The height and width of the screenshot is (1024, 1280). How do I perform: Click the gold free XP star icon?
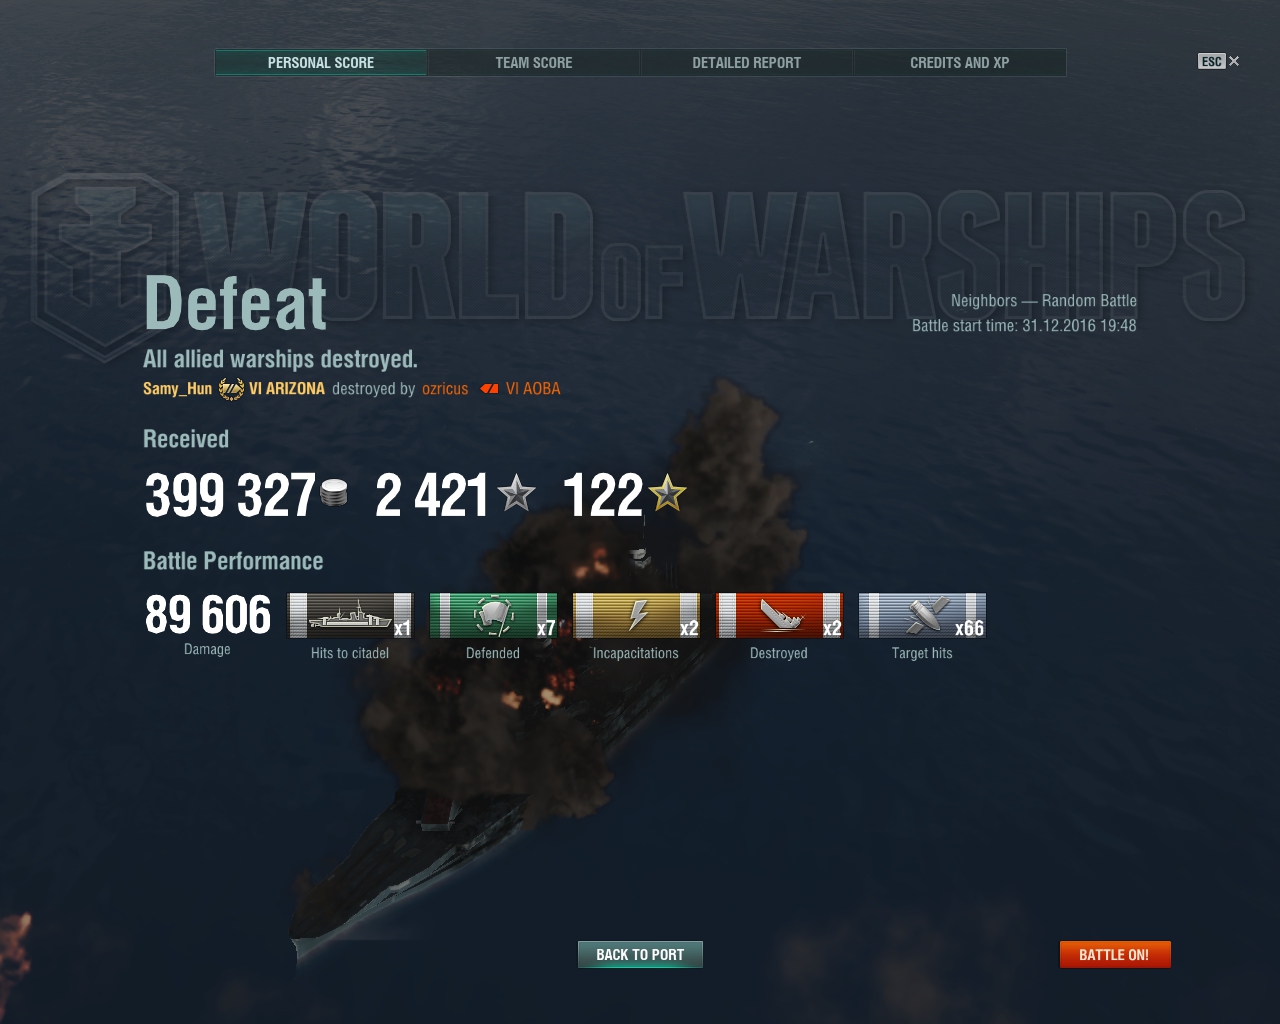667,493
